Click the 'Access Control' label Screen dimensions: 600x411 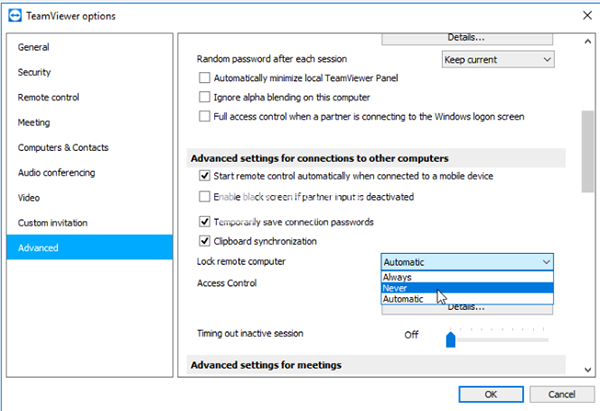pyautogui.click(x=227, y=283)
